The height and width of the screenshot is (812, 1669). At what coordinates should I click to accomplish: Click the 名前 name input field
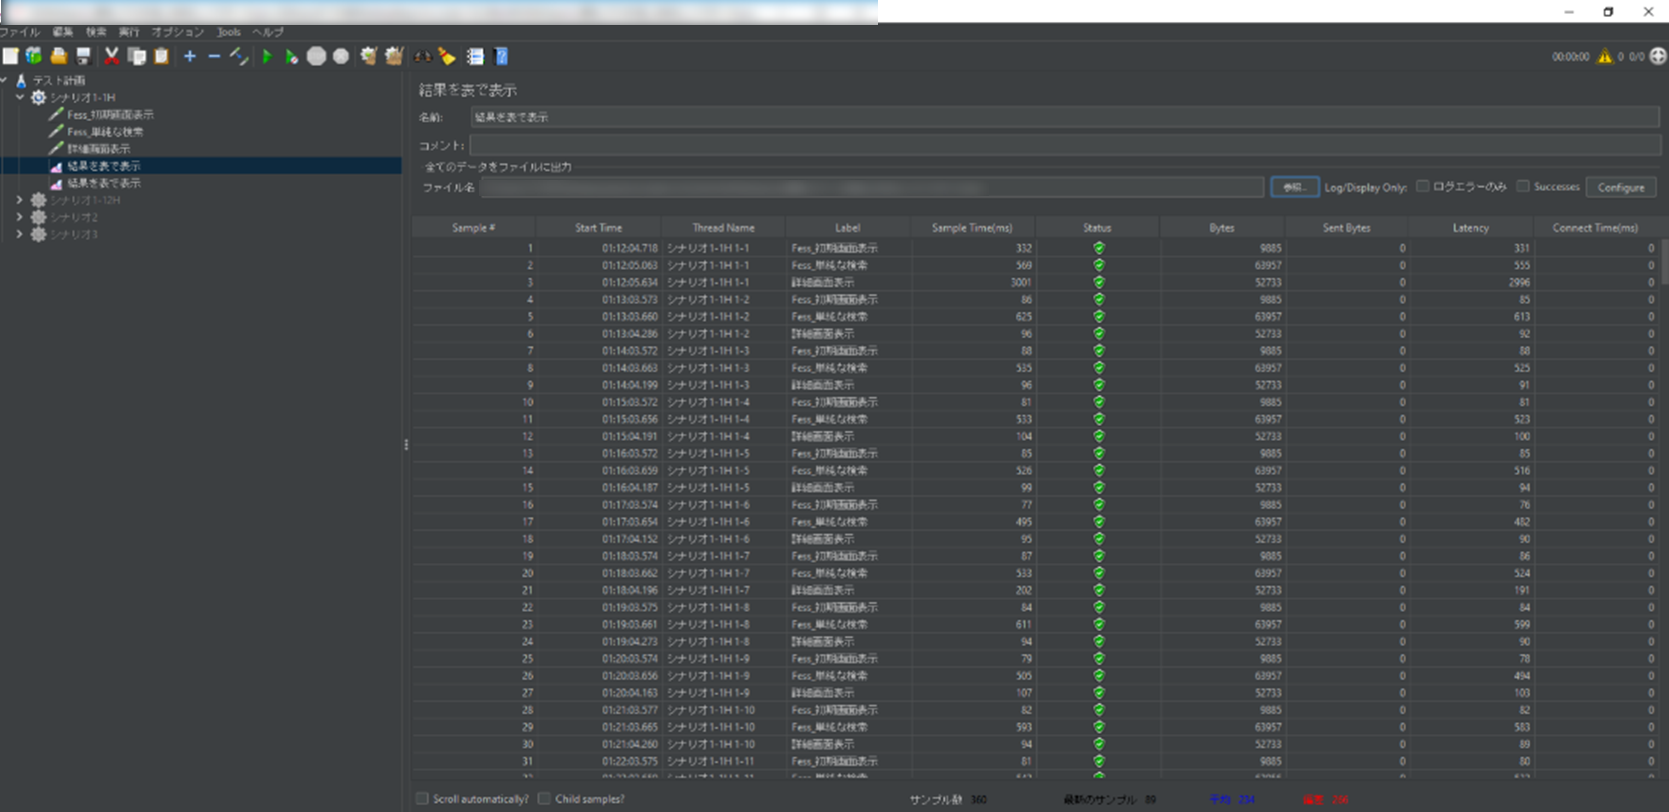[1065, 117]
